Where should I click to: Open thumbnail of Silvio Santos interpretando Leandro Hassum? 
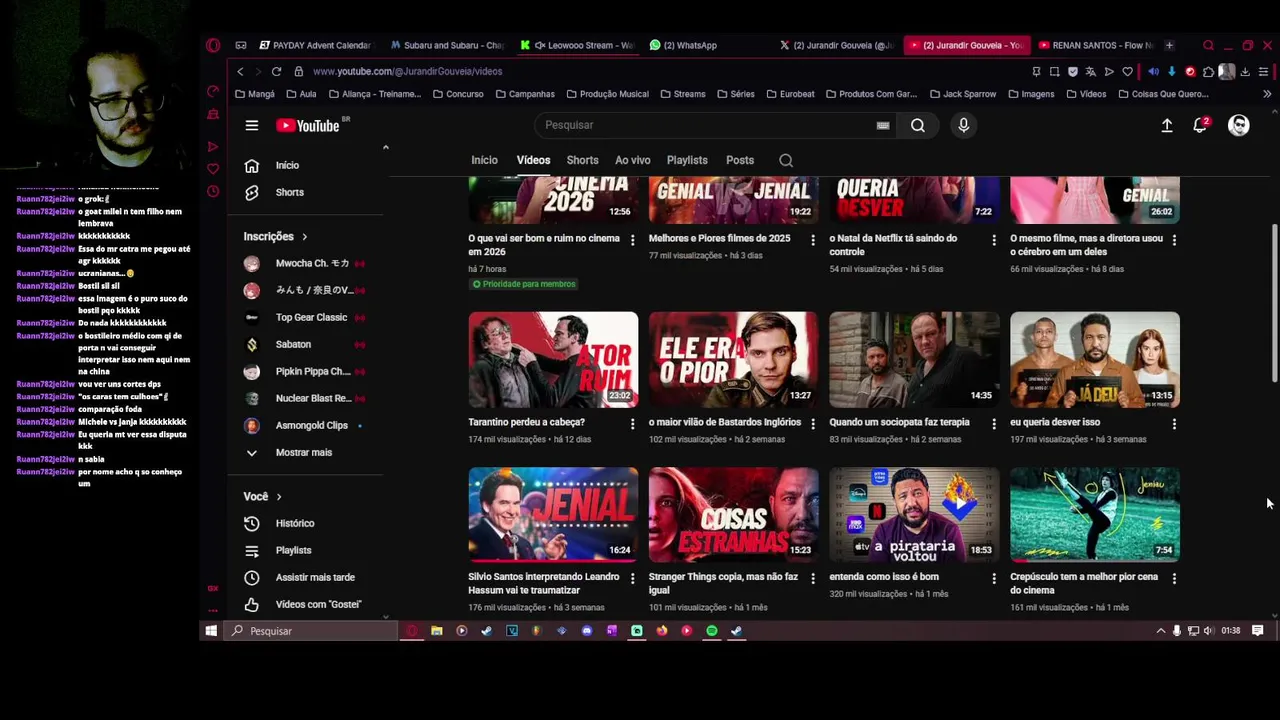coord(553,514)
